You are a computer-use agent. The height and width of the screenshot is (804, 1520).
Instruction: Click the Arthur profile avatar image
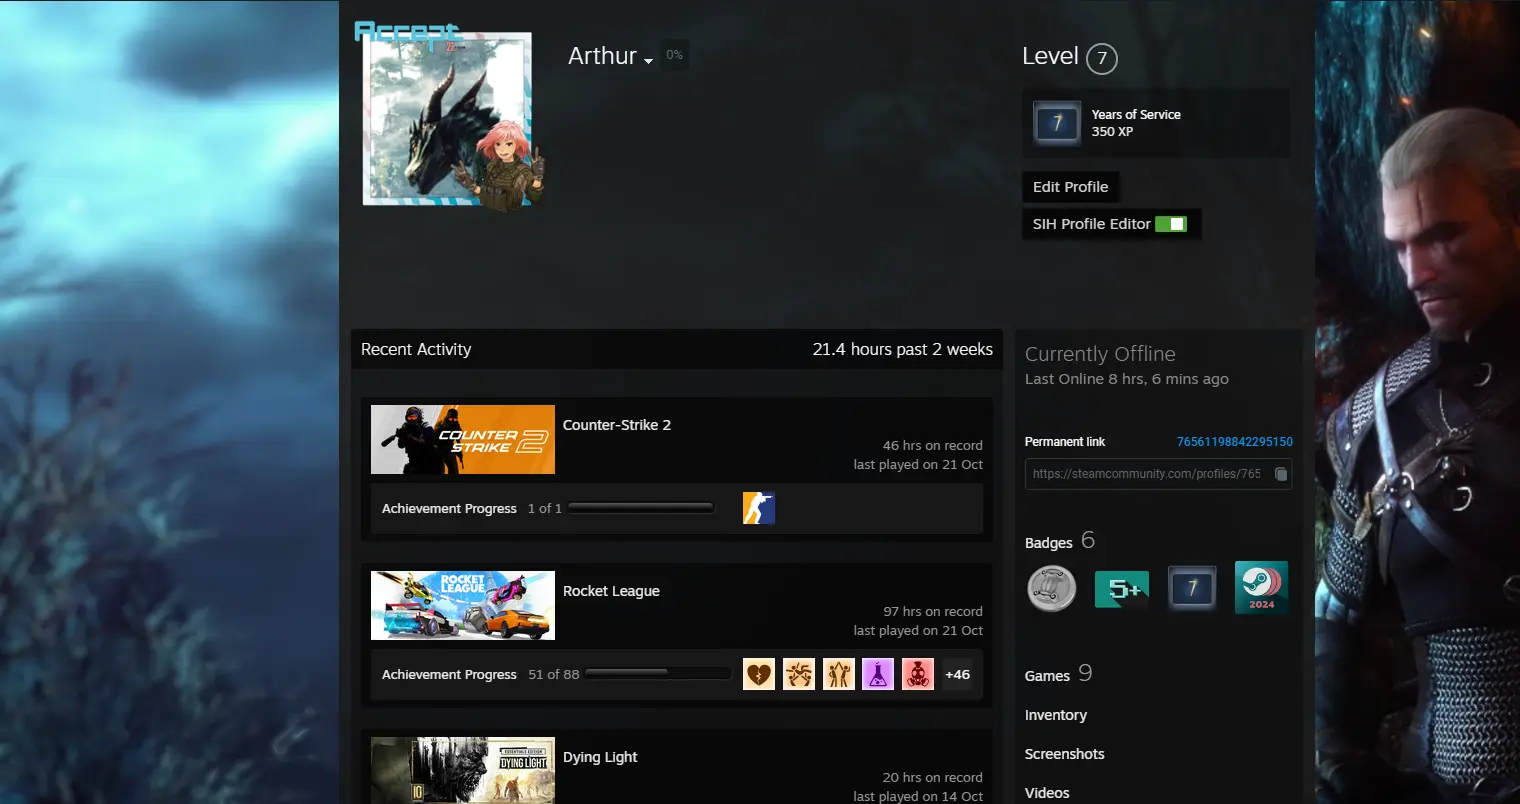(x=447, y=118)
